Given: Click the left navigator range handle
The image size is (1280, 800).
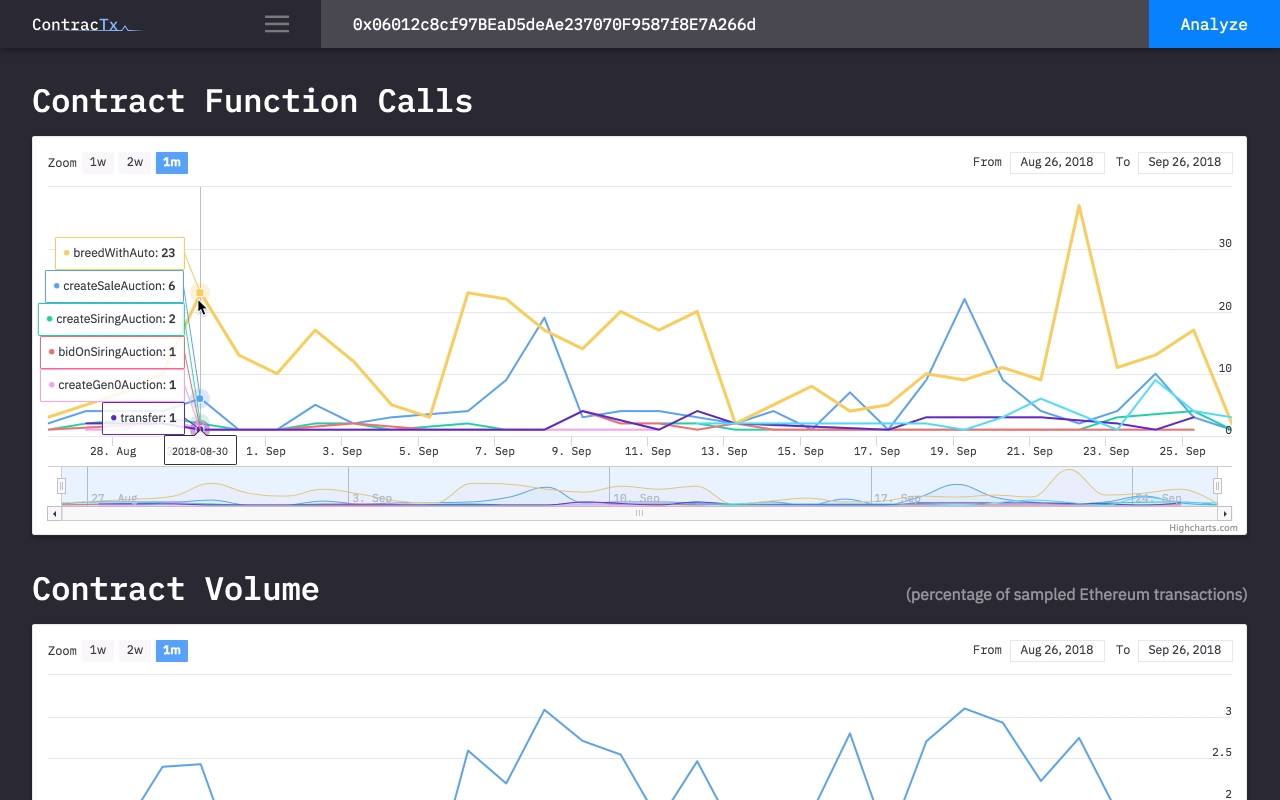Looking at the screenshot, I should (61, 485).
